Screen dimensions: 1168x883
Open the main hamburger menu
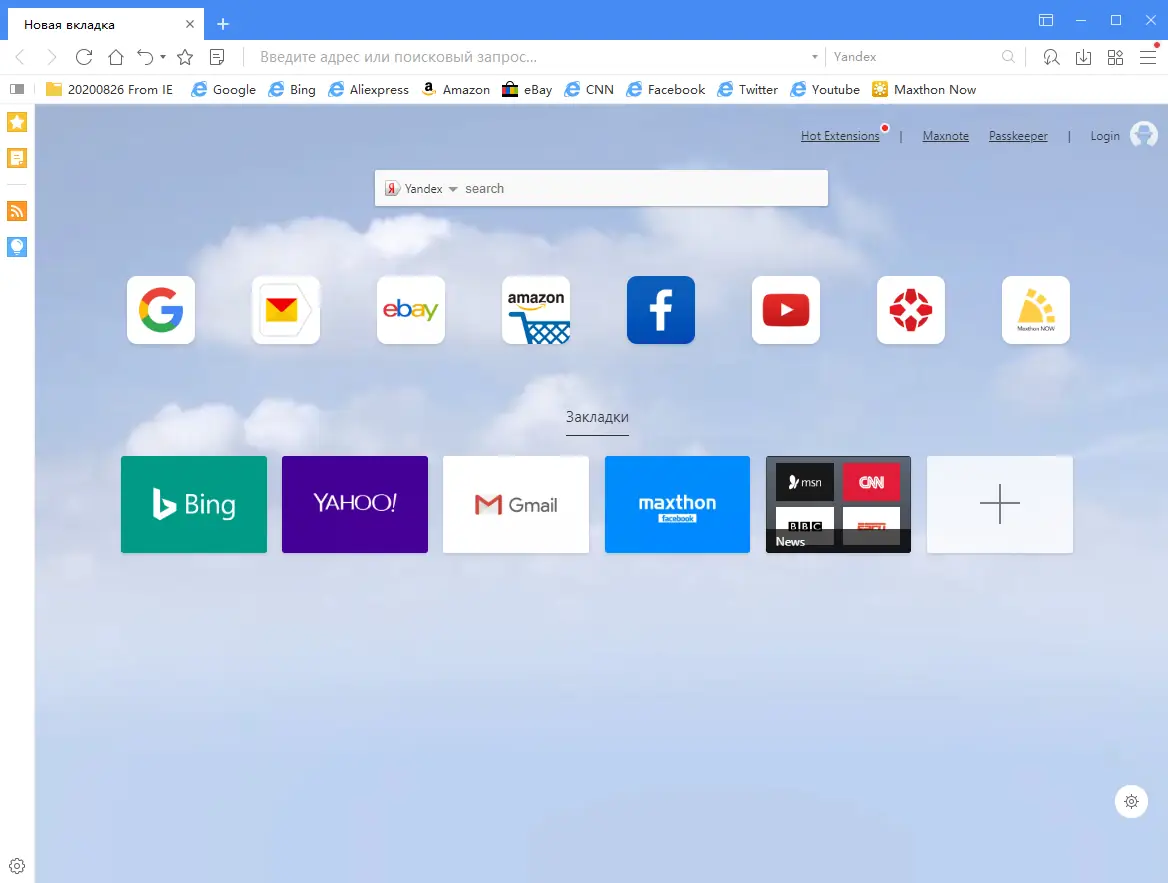pyautogui.click(x=1147, y=57)
